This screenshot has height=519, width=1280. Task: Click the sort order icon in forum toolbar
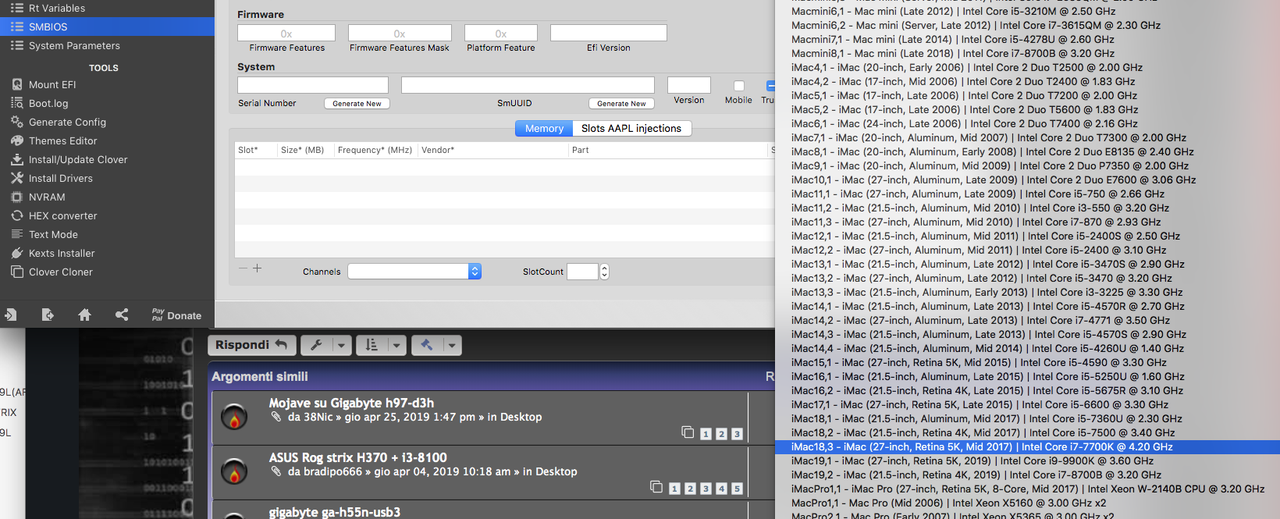[371, 345]
